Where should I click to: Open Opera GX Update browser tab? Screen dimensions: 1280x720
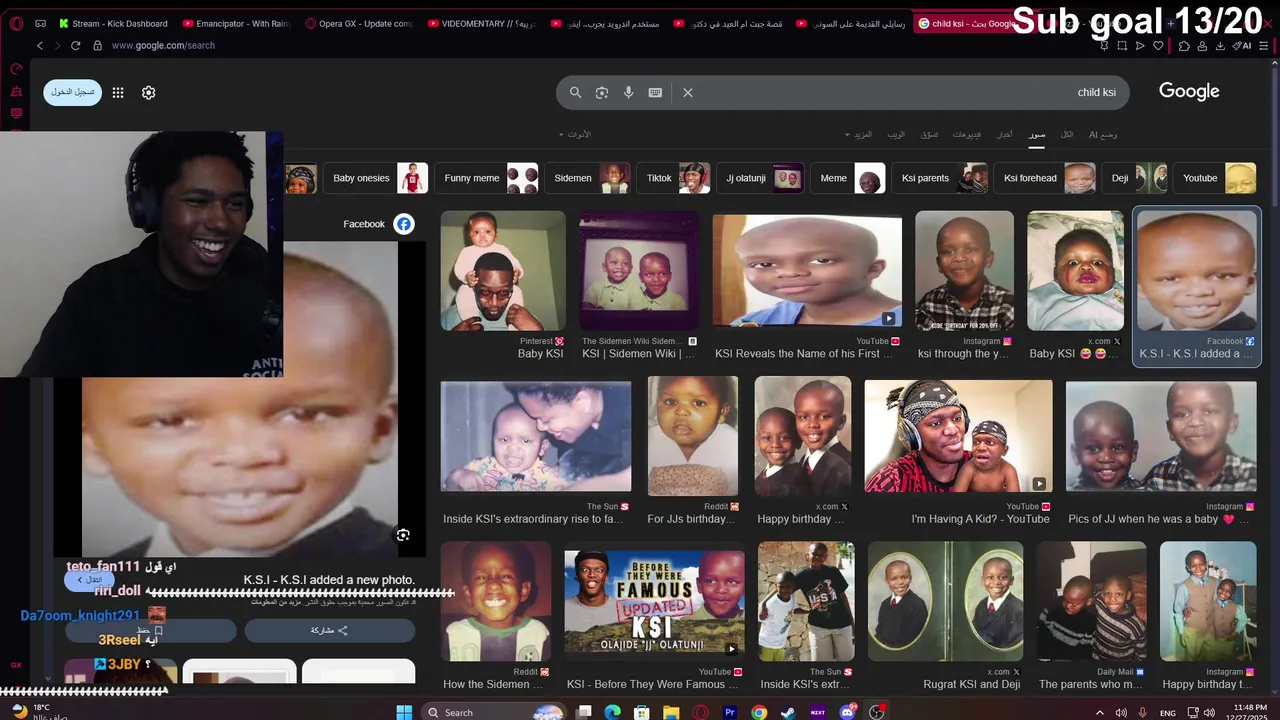359,24
